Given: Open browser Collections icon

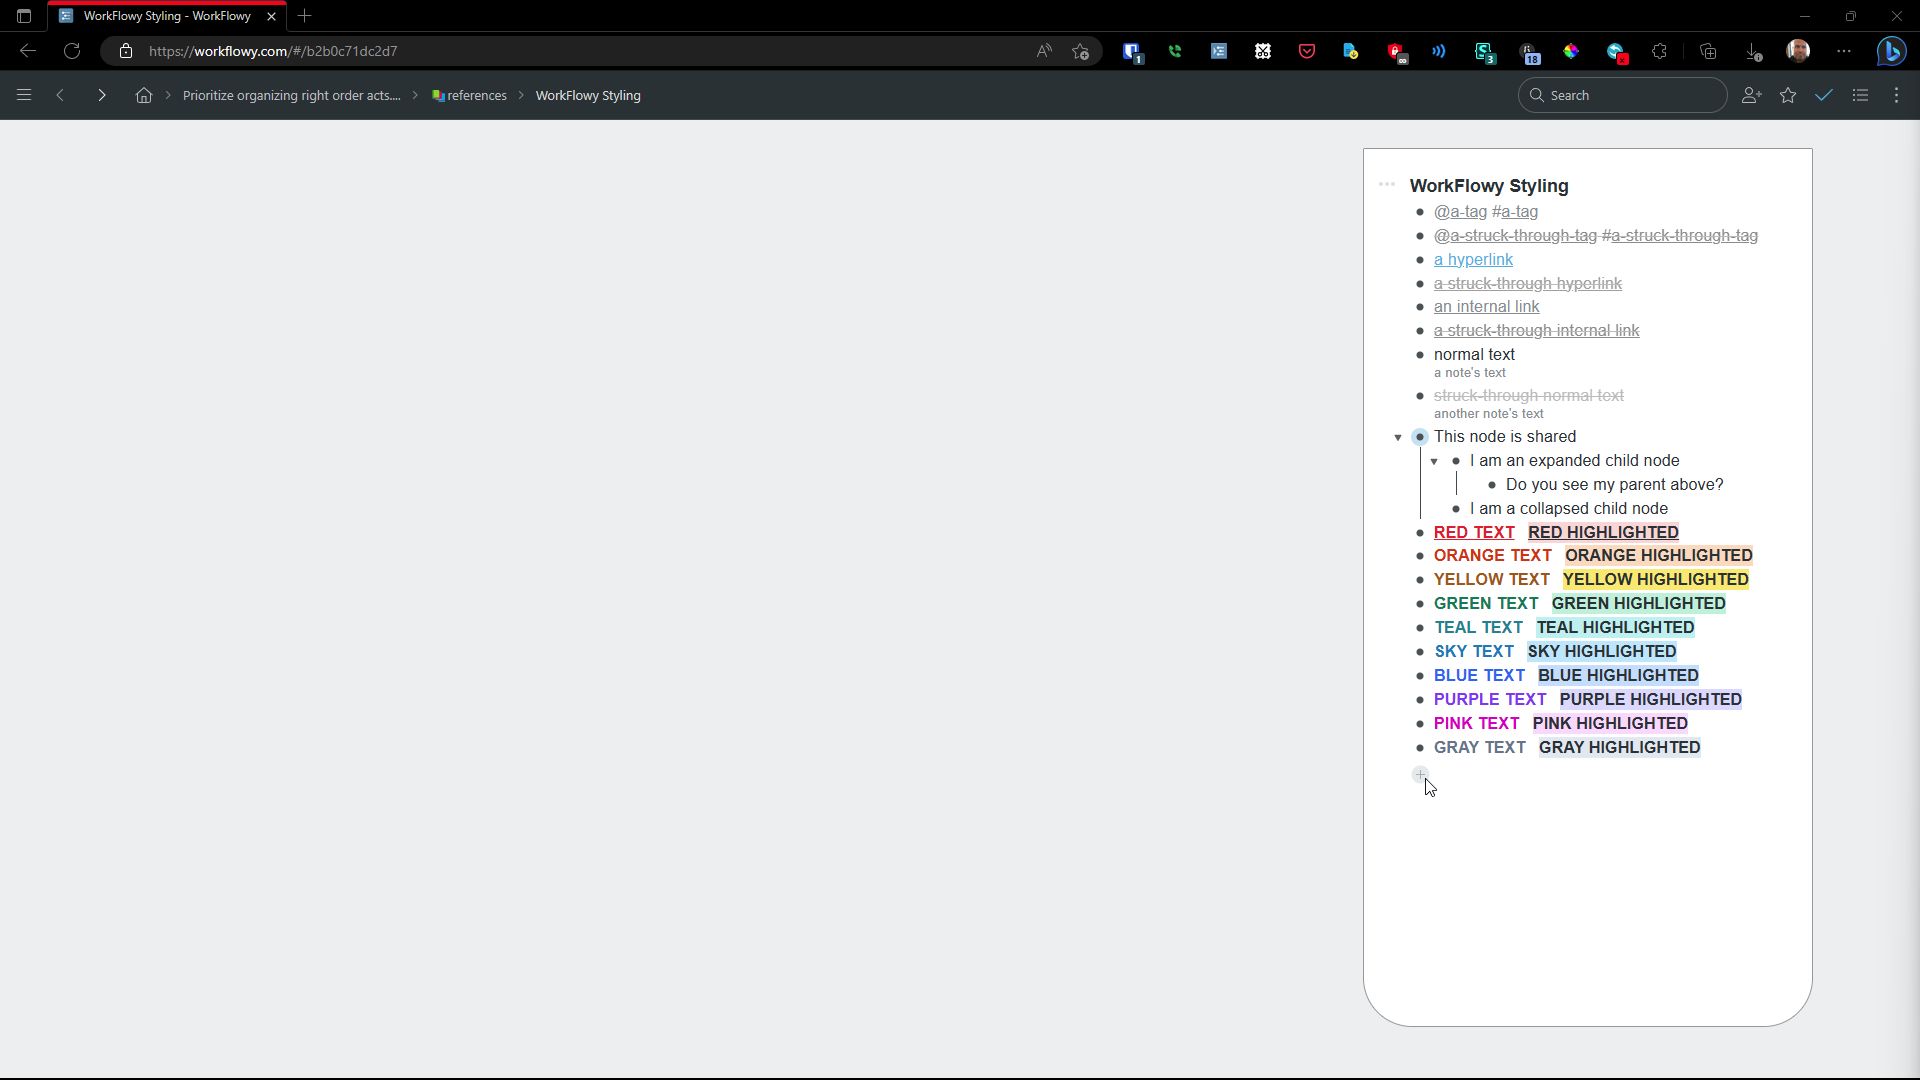Looking at the screenshot, I should (1708, 51).
